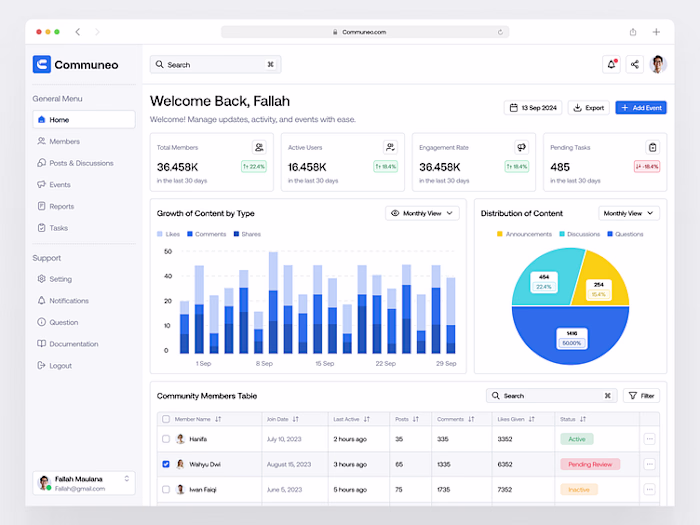700x525 pixels.
Task: Open Home in sidebar
Action: [84, 120]
